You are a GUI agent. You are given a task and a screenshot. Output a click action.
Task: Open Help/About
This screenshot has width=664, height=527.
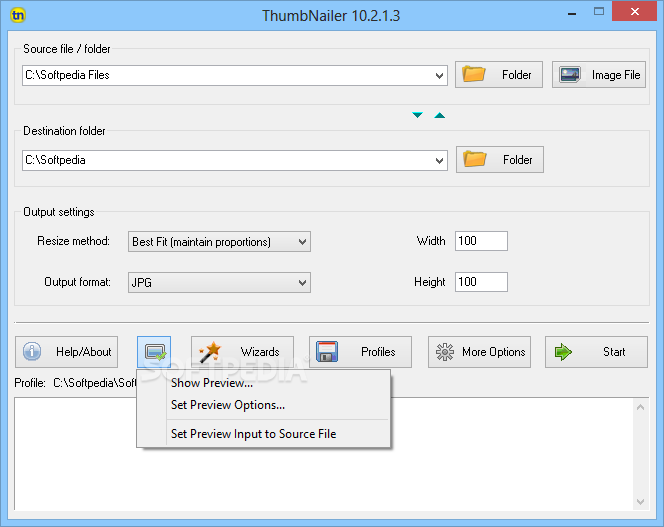pyautogui.click(x=66, y=352)
